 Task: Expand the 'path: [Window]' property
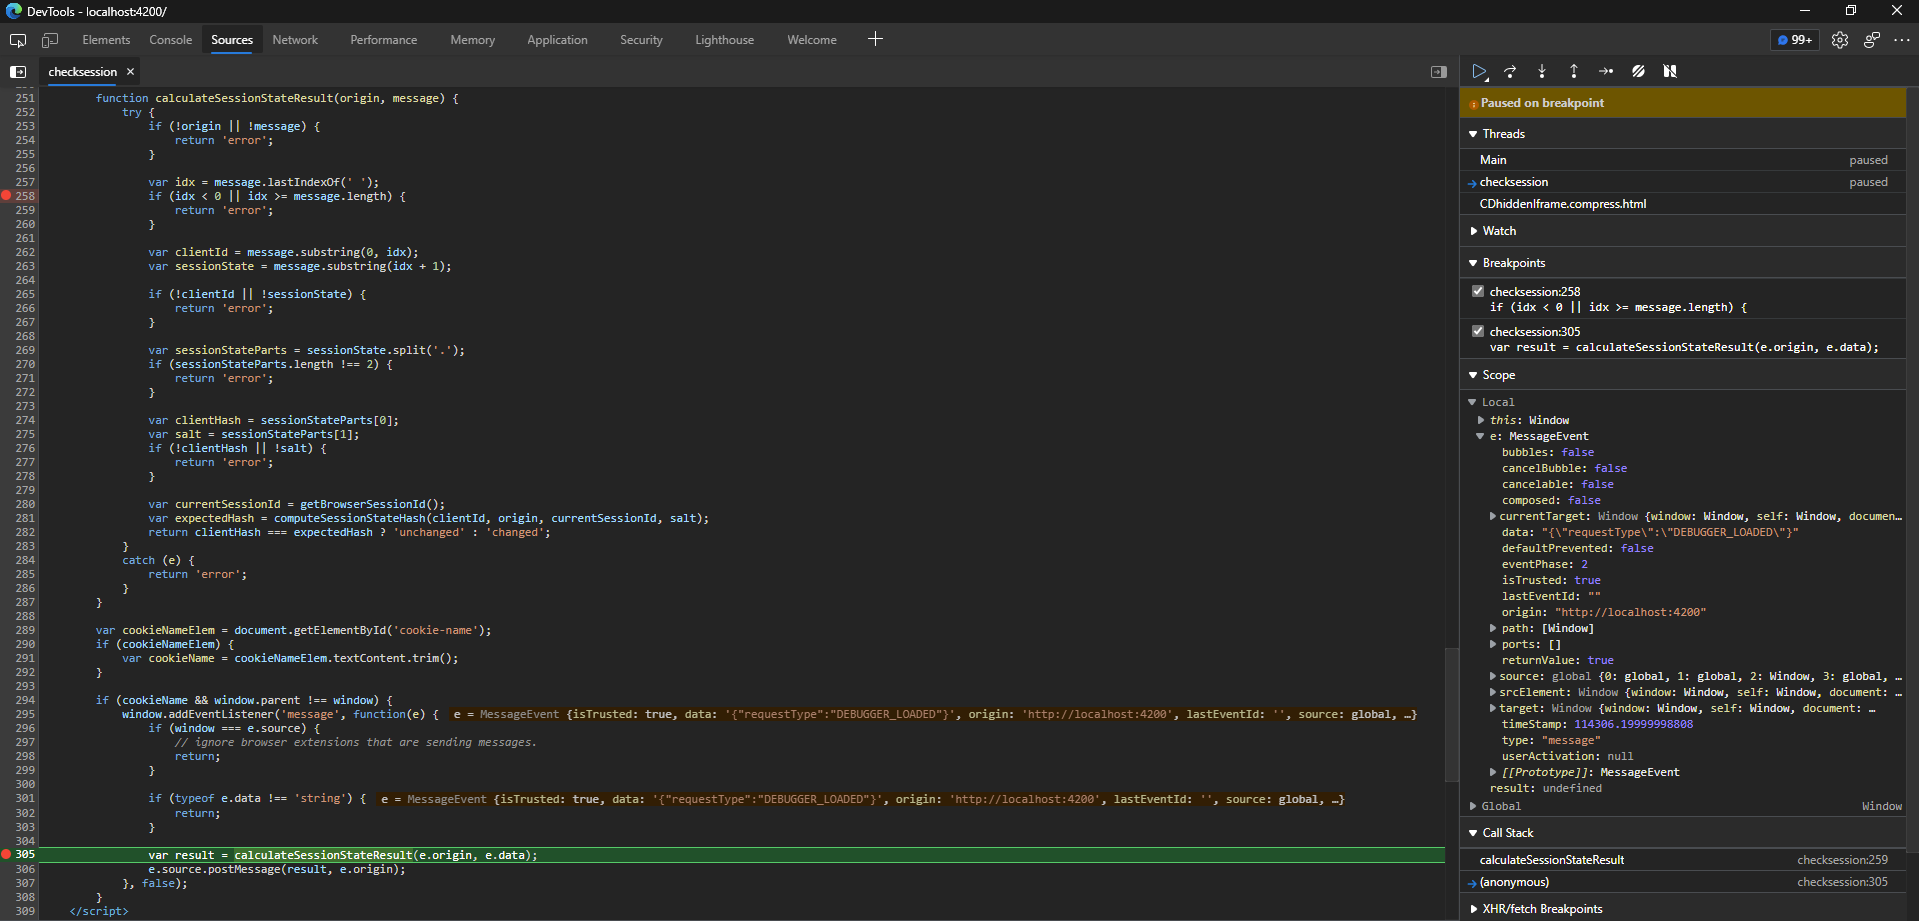click(x=1493, y=628)
